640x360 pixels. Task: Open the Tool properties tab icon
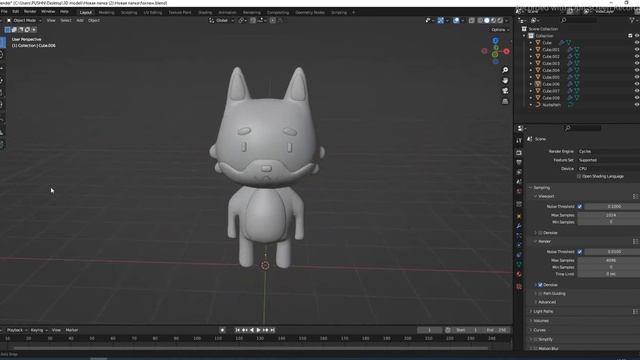pos(519,140)
